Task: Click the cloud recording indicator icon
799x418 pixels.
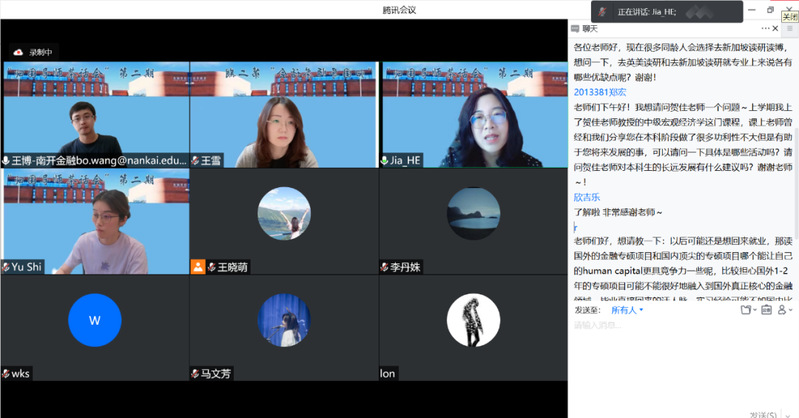Action: point(18,52)
